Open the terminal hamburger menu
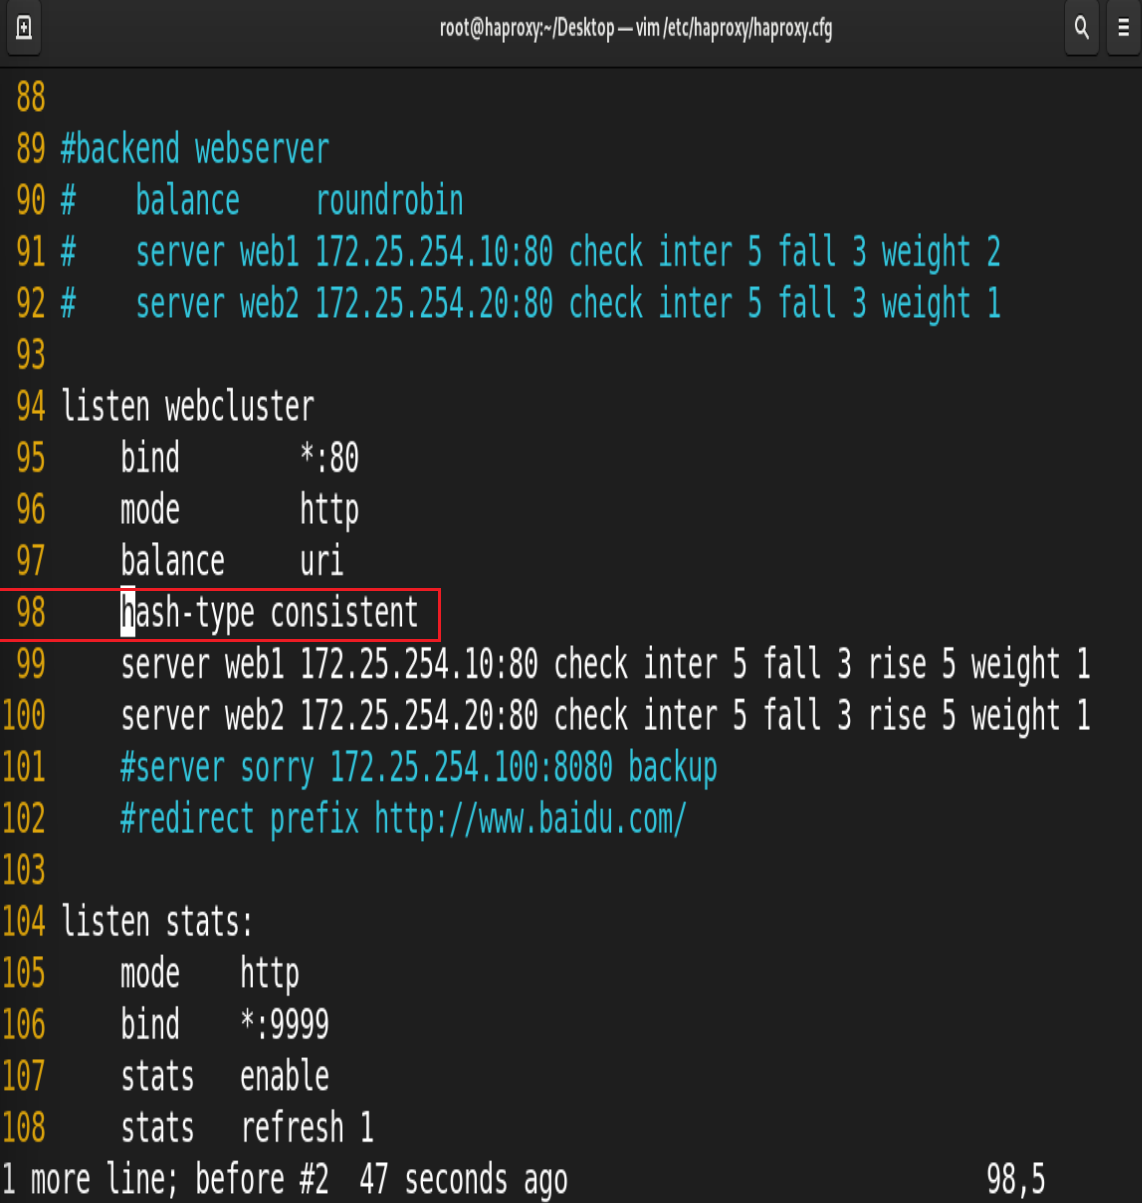 pos(1123,28)
